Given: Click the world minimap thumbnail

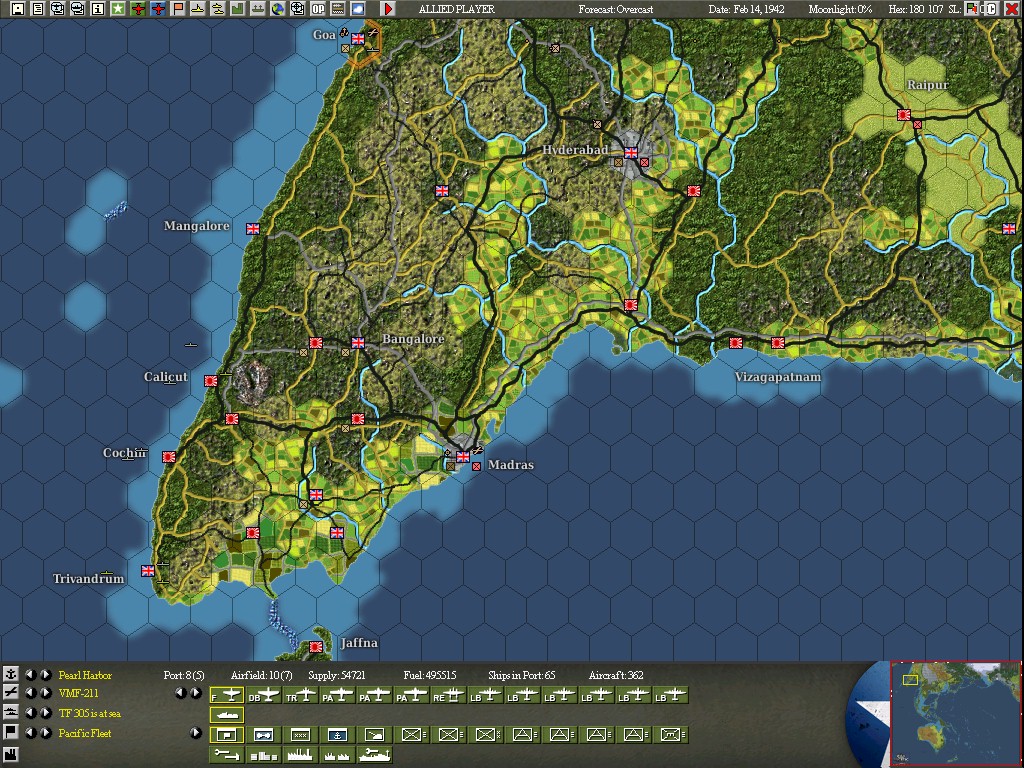Looking at the screenshot, I should click(x=955, y=714).
